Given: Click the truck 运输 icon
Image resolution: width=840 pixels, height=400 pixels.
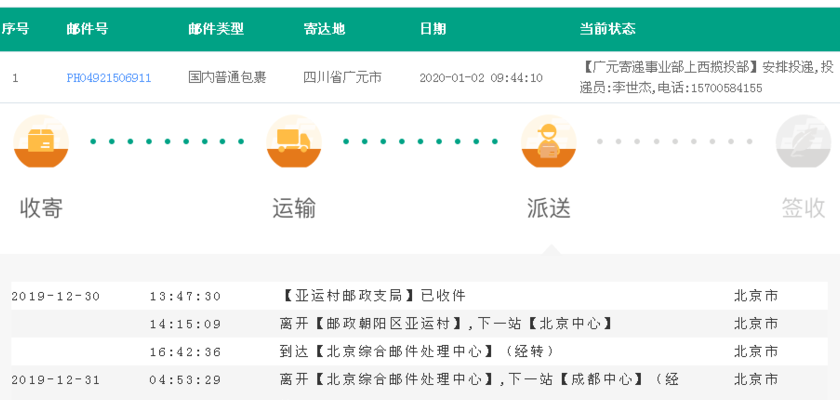Looking at the screenshot, I should (294, 141).
